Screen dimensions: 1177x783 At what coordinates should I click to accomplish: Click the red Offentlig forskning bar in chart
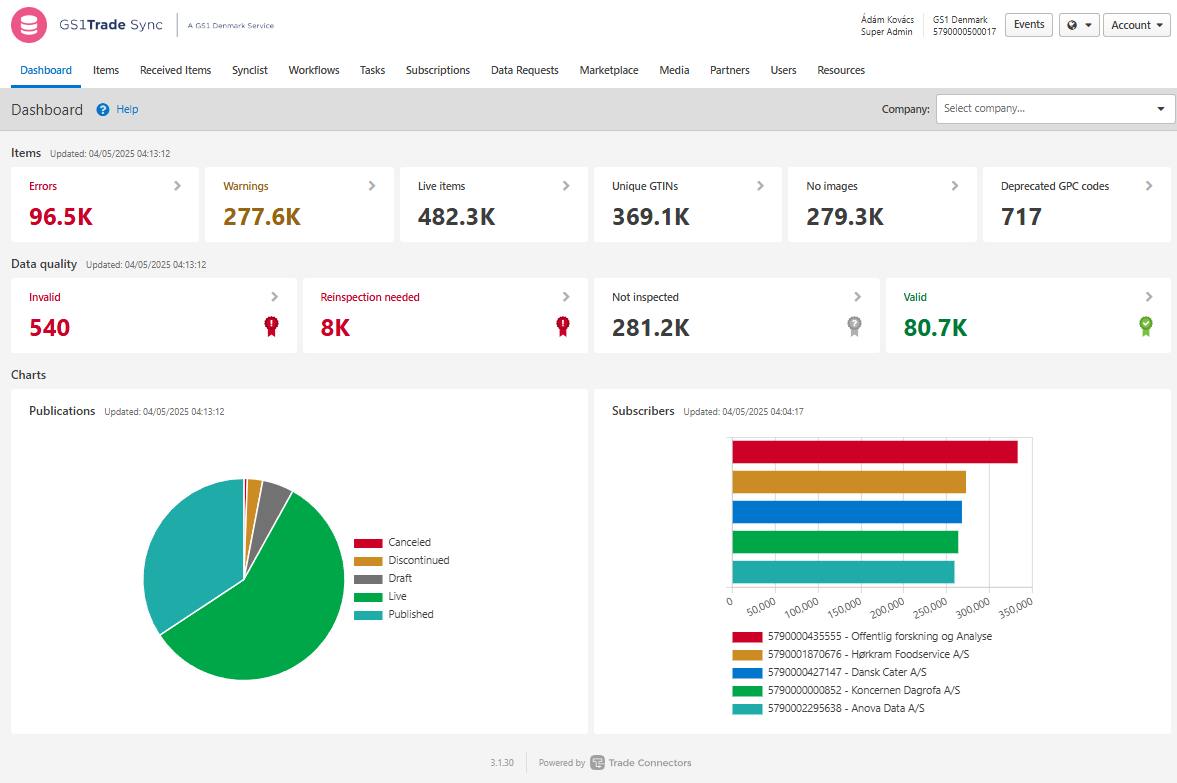(874, 452)
